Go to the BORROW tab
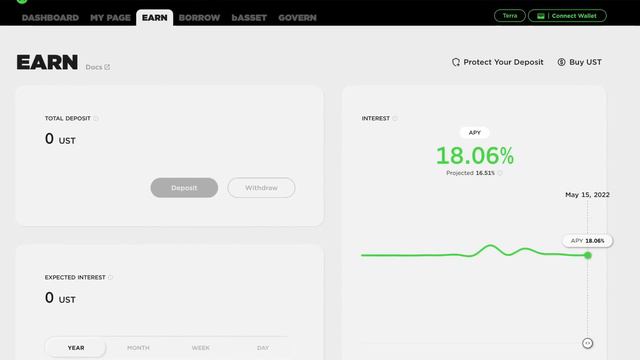Image resolution: width=640 pixels, height=360 pixels. pyautogui.click(x=199, y=18)
